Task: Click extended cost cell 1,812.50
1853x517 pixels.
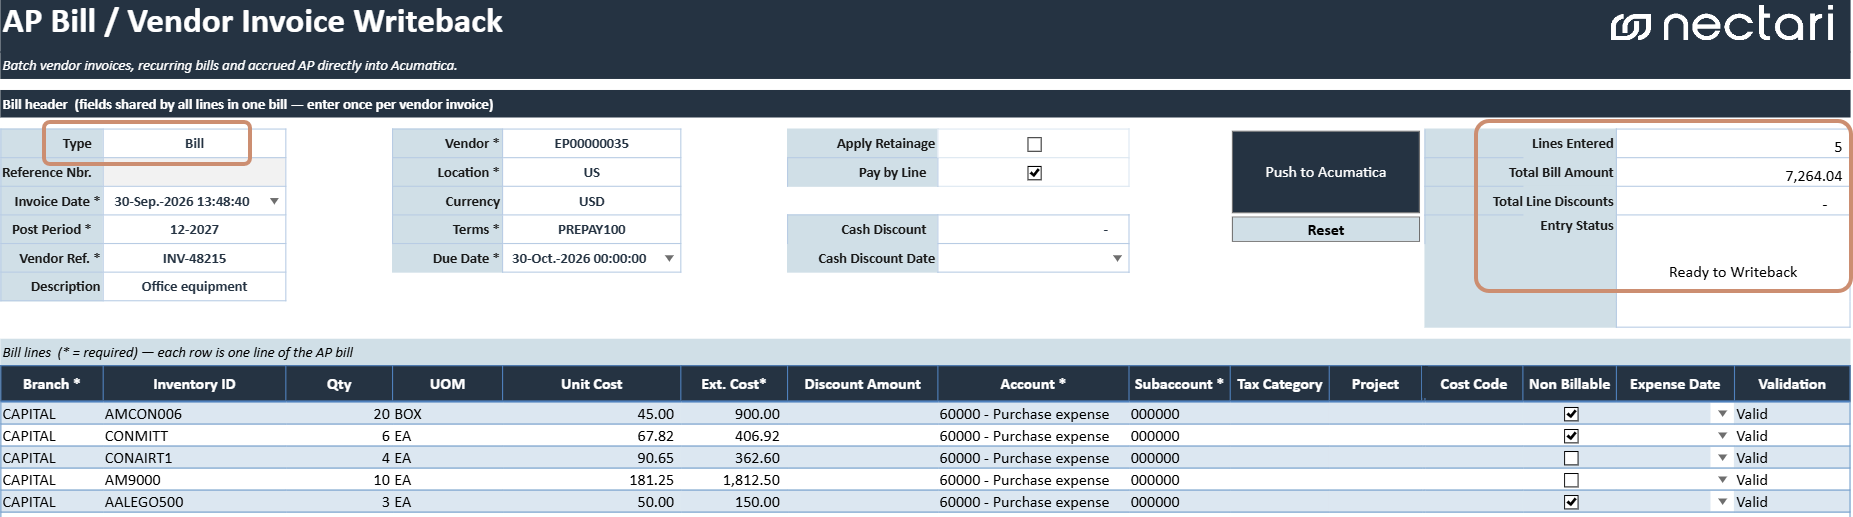Action: [x=734, y=480]
